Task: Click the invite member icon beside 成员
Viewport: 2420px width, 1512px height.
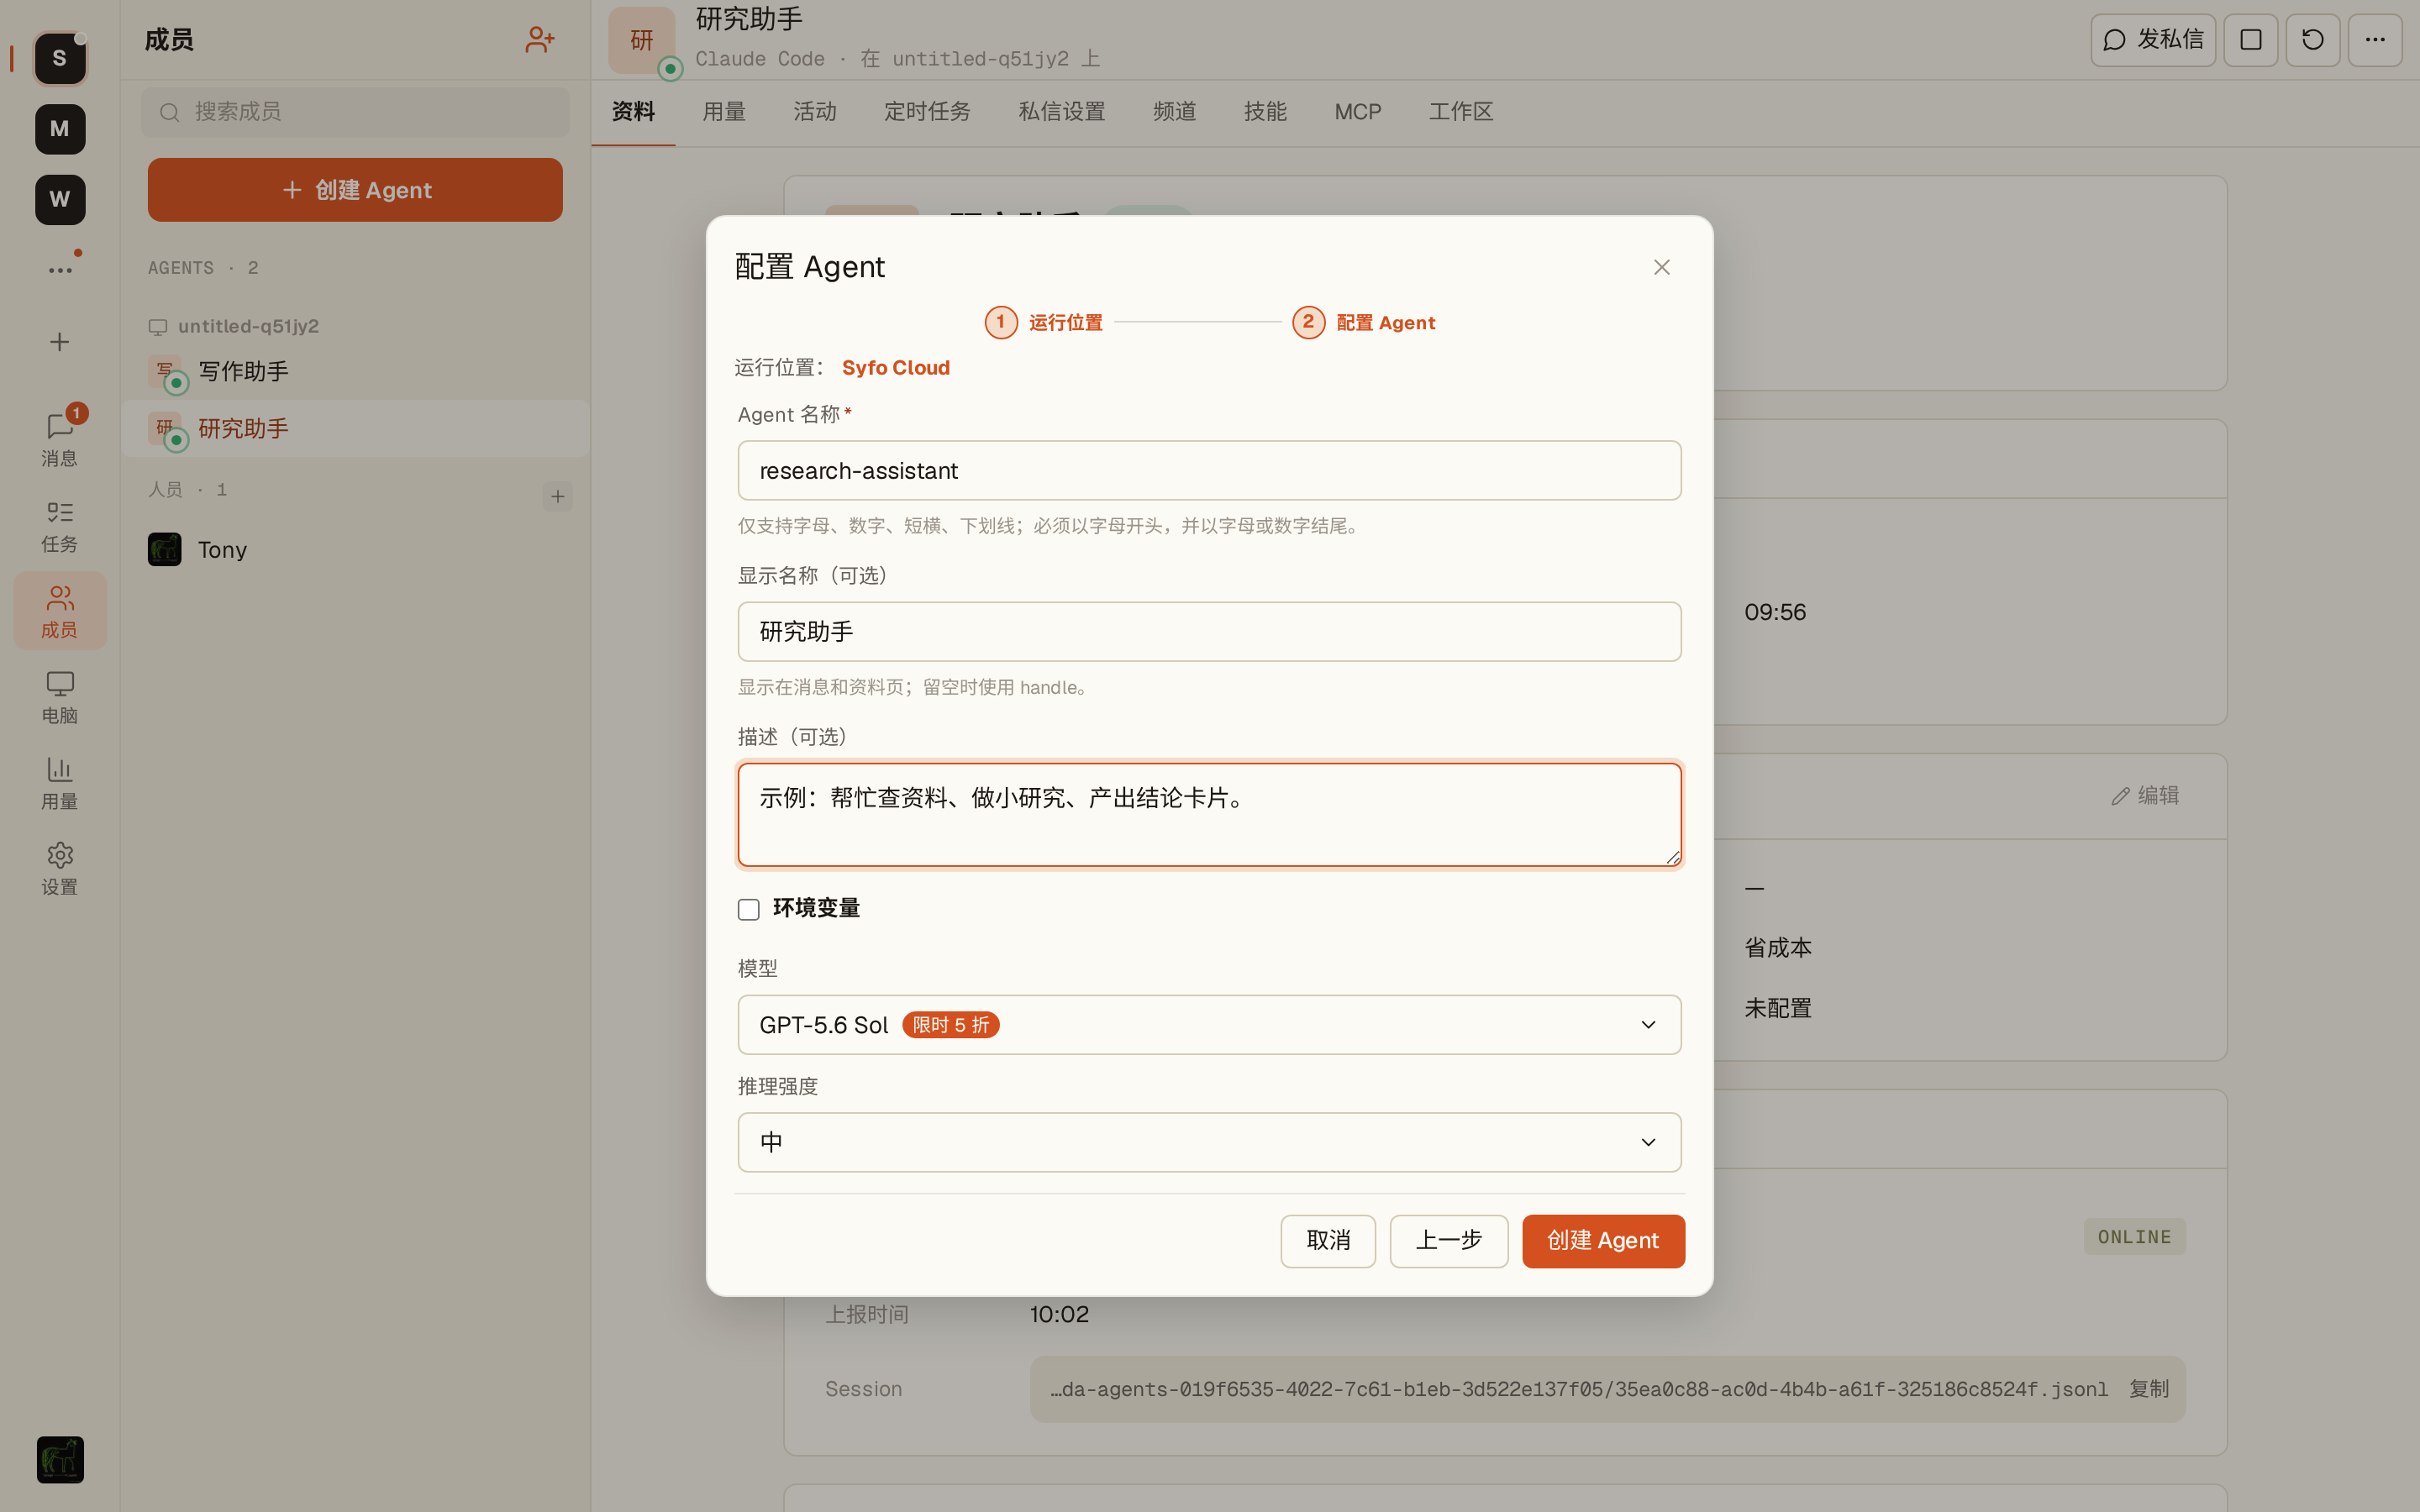Action: (540, 40)
